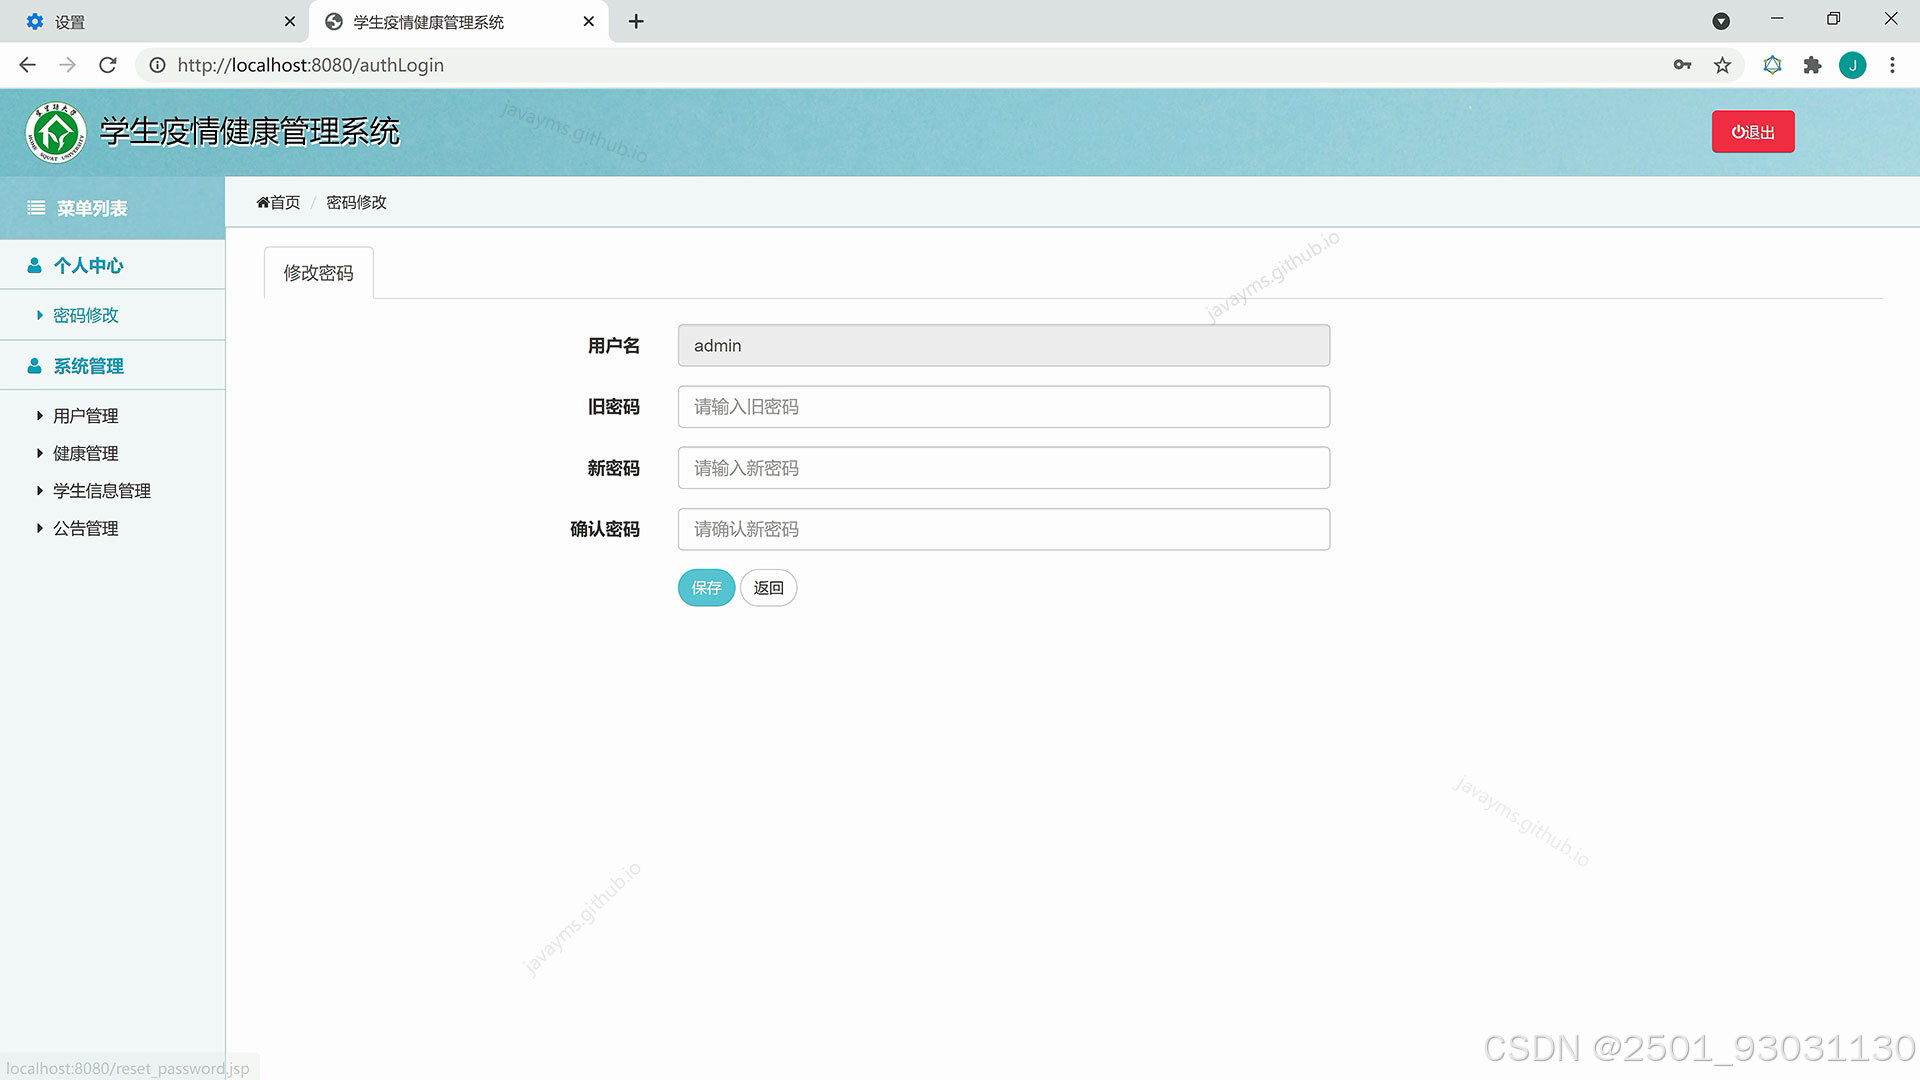Screen dimensions: 1920x1080
Task: Click the 返回 back button
Action: coord(768,588)
